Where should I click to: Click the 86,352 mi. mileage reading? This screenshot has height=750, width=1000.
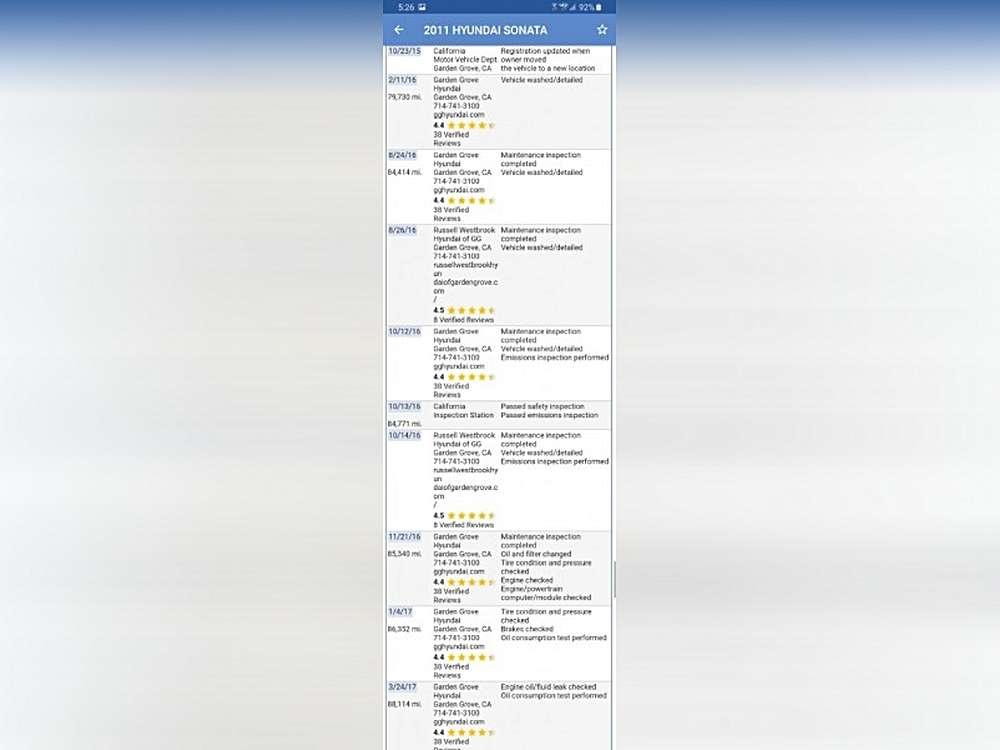click(x=404, y=629)
